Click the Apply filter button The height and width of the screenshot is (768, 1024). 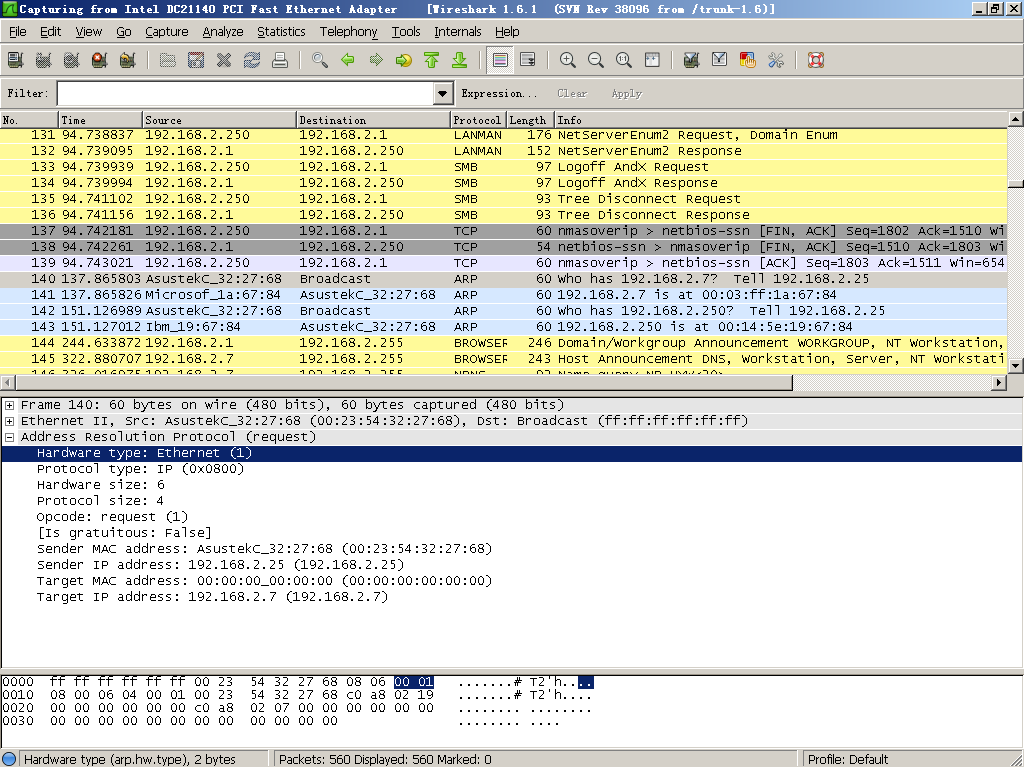[x=626, y=93]
